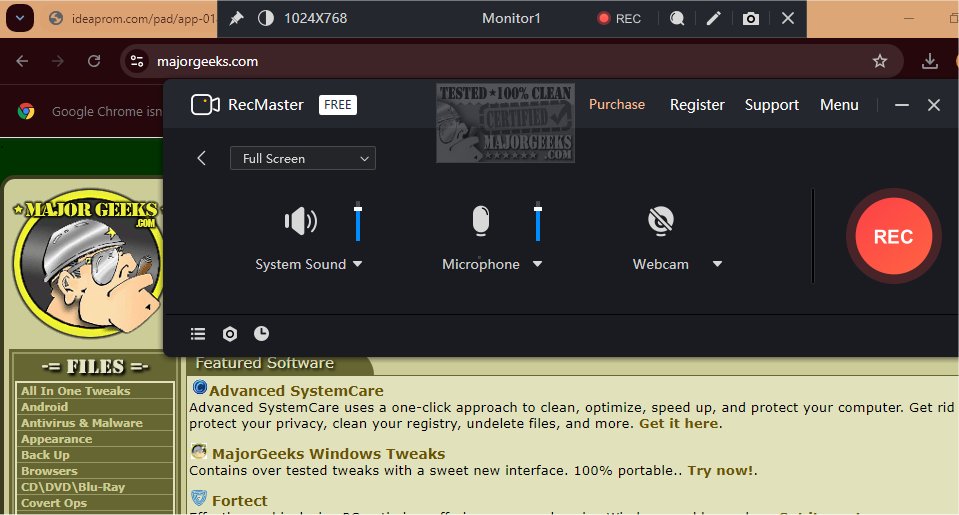The image size is (959, 515).
Task: Pin the recording toolbar
Action: click(x=236, y=18)
